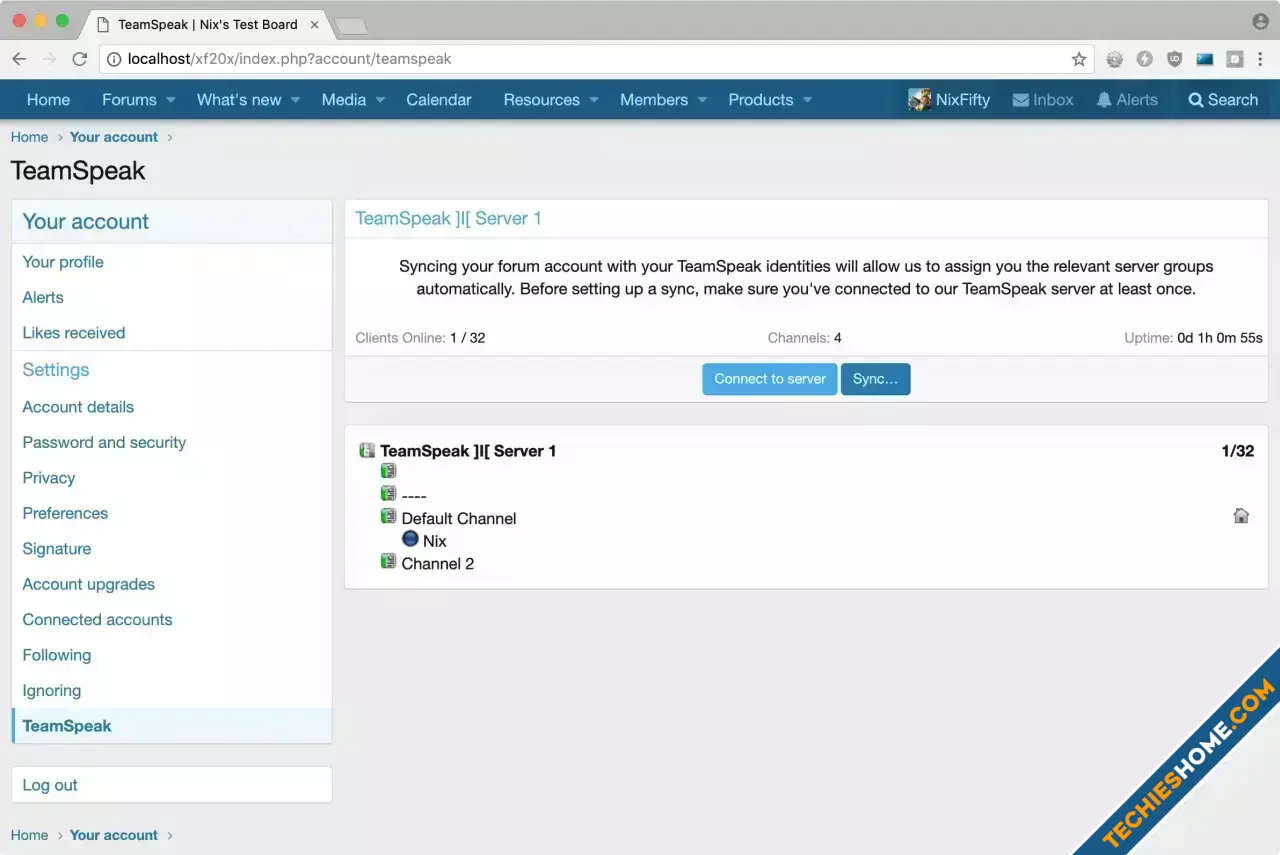Click Log out in the sidebar

pos(171,785)
